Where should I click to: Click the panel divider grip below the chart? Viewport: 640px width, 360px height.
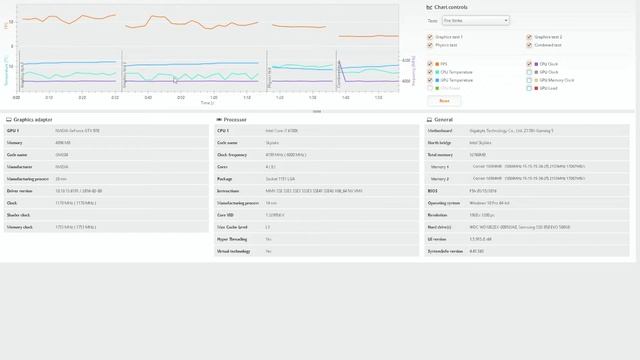[317, 111]
